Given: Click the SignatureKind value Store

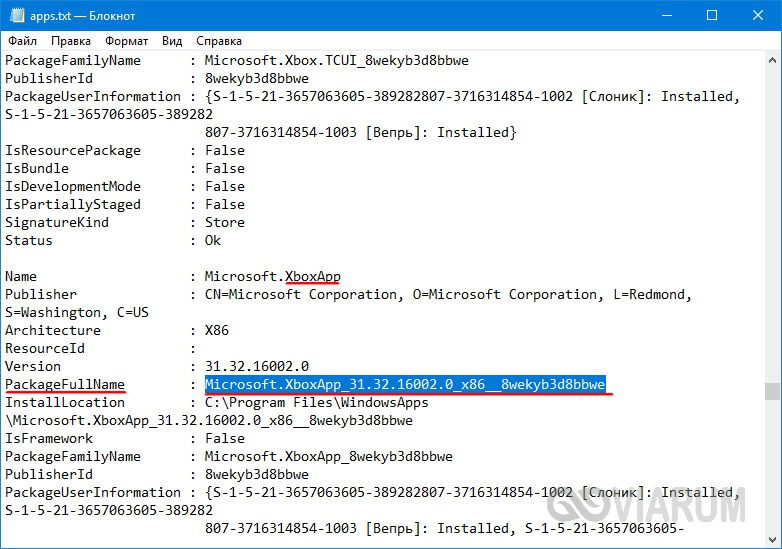Looking at the screenshot, I should 225,222.
